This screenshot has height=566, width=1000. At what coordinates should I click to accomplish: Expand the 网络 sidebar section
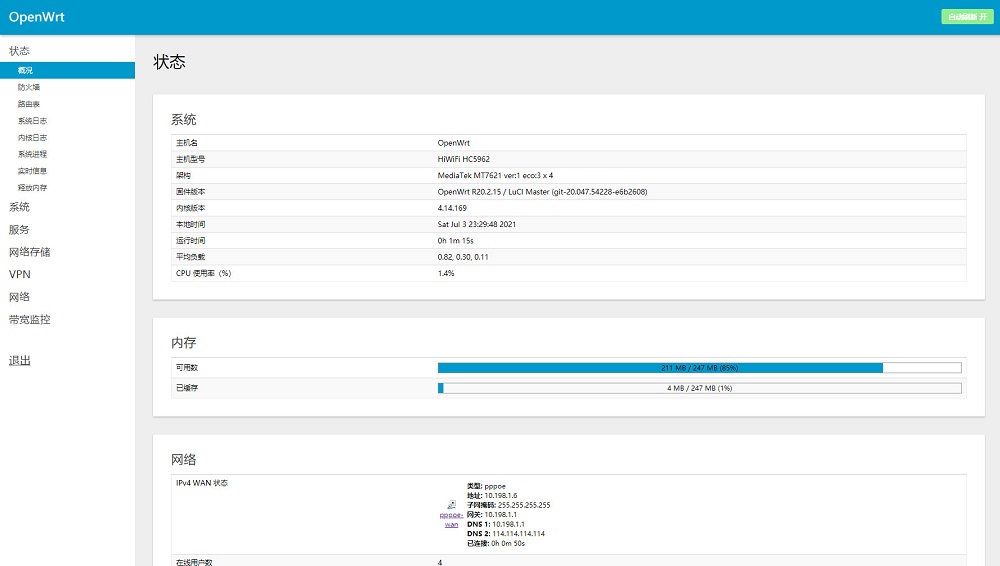[x=19, y=297]
